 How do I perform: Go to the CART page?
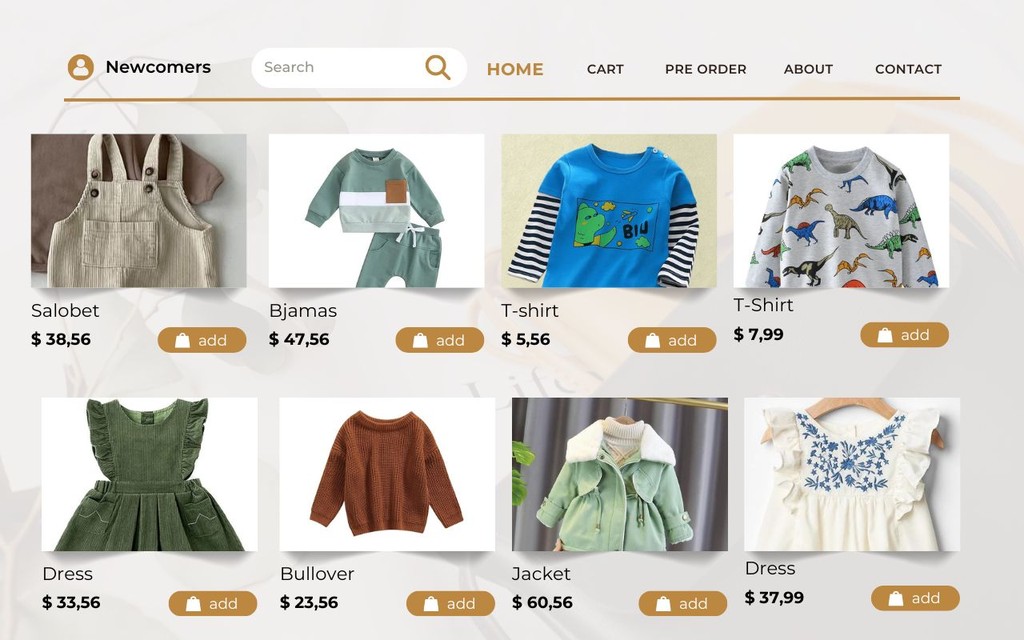pos(605,69)
